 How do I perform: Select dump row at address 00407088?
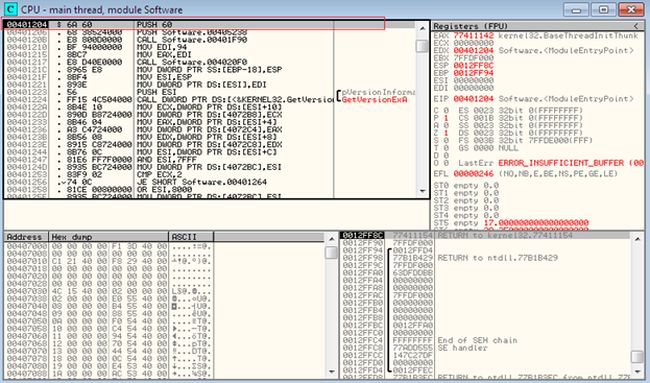coord(109,373)
